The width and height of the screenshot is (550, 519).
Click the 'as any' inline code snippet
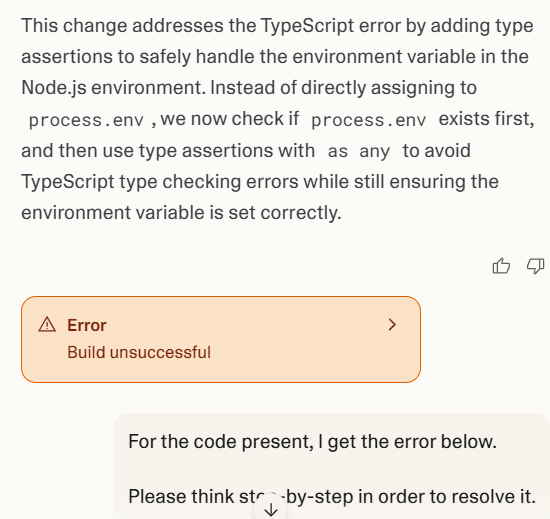(358, 151)
